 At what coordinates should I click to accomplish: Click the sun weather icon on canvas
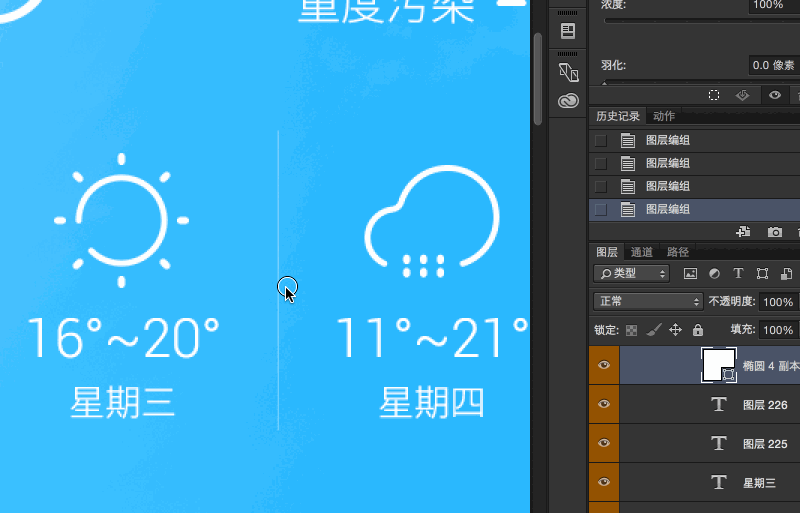point(121,220)
